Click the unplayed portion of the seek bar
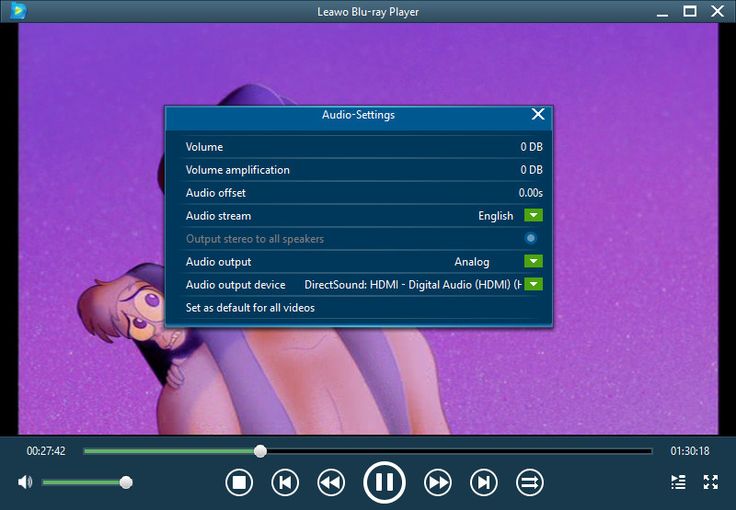 [x=459, y=451]
